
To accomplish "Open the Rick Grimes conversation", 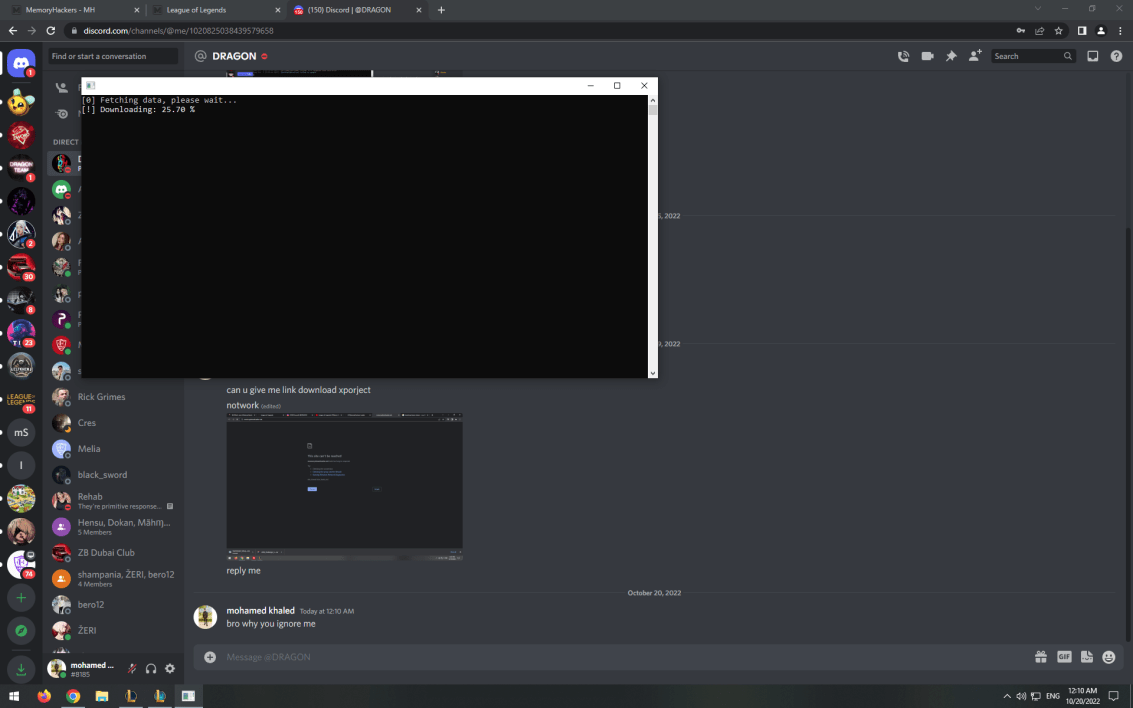I will click(113, 397).
